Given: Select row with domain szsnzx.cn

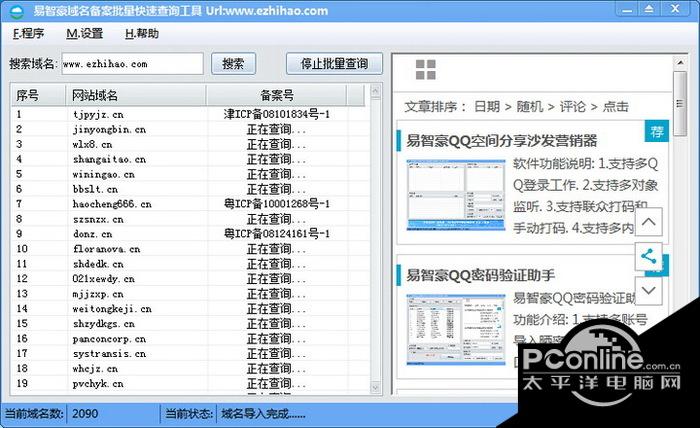Looking at the screenshot, I should pyautogui.click(x=190, y=219).
